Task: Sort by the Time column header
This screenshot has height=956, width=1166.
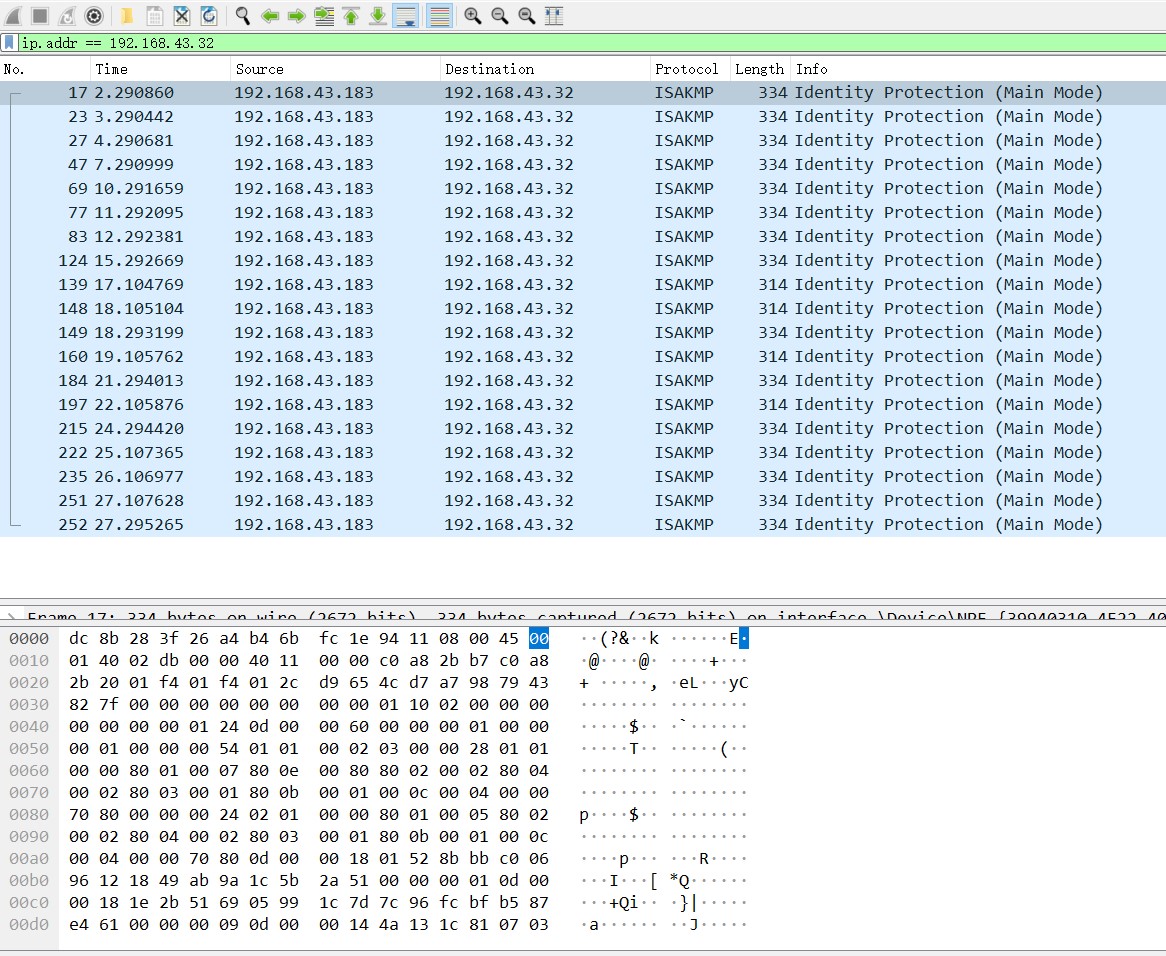Action: coord(160,69)
